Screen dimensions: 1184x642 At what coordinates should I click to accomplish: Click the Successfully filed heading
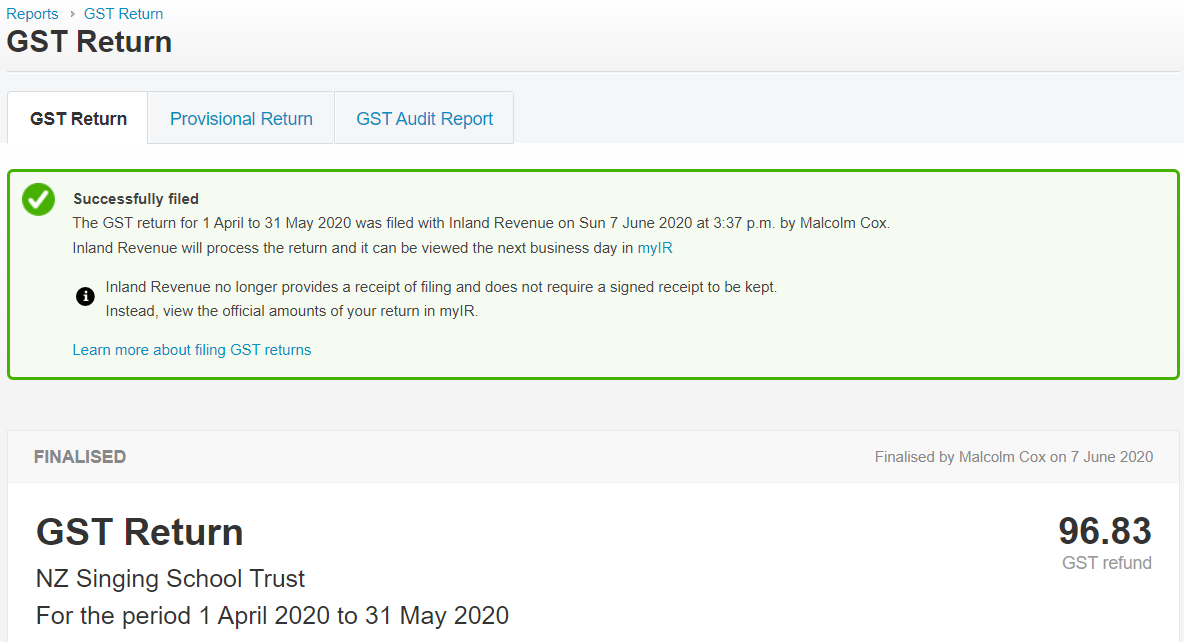tap(136, 199)
